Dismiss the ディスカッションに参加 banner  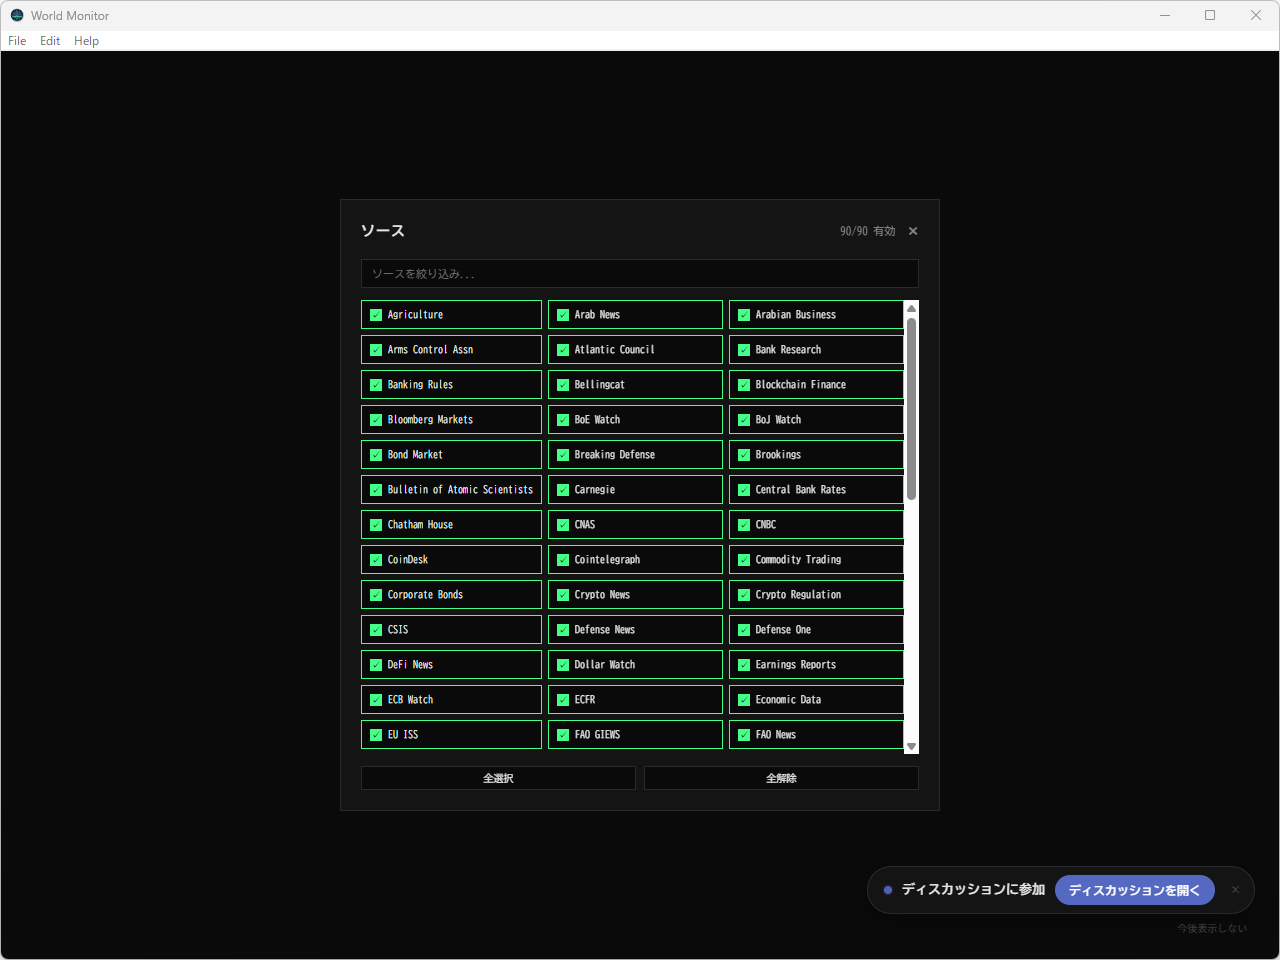1235,890
